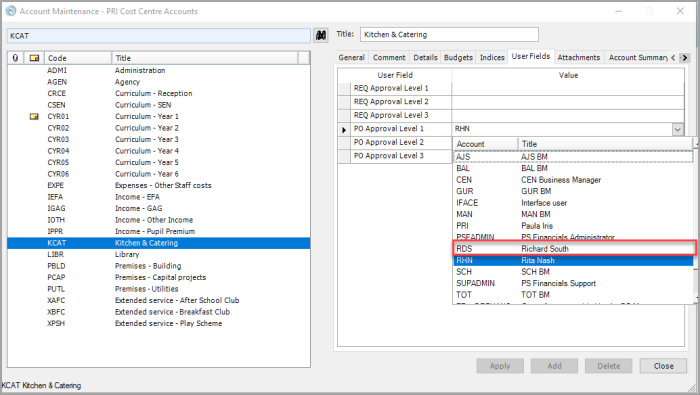Click the KCAT account search field
The width and height of the screenshot is (700, 395).
[x=158, y=36]
